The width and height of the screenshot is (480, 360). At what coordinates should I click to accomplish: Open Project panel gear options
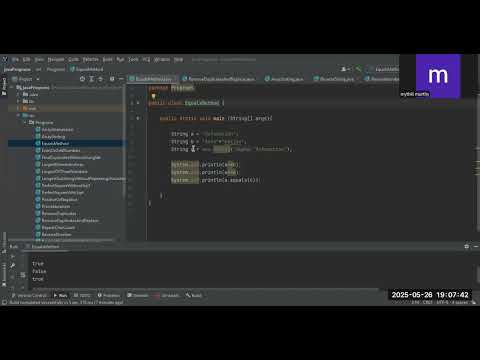pyautogui.click(x=112, y=79)
